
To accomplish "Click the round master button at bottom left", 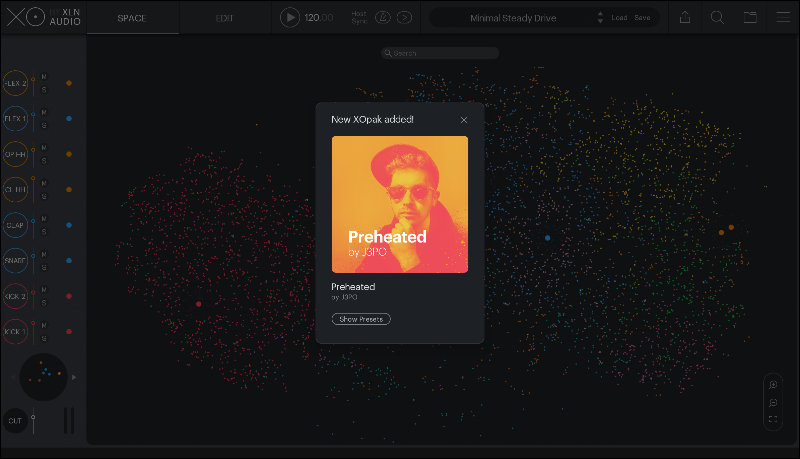I will (15, 421).
